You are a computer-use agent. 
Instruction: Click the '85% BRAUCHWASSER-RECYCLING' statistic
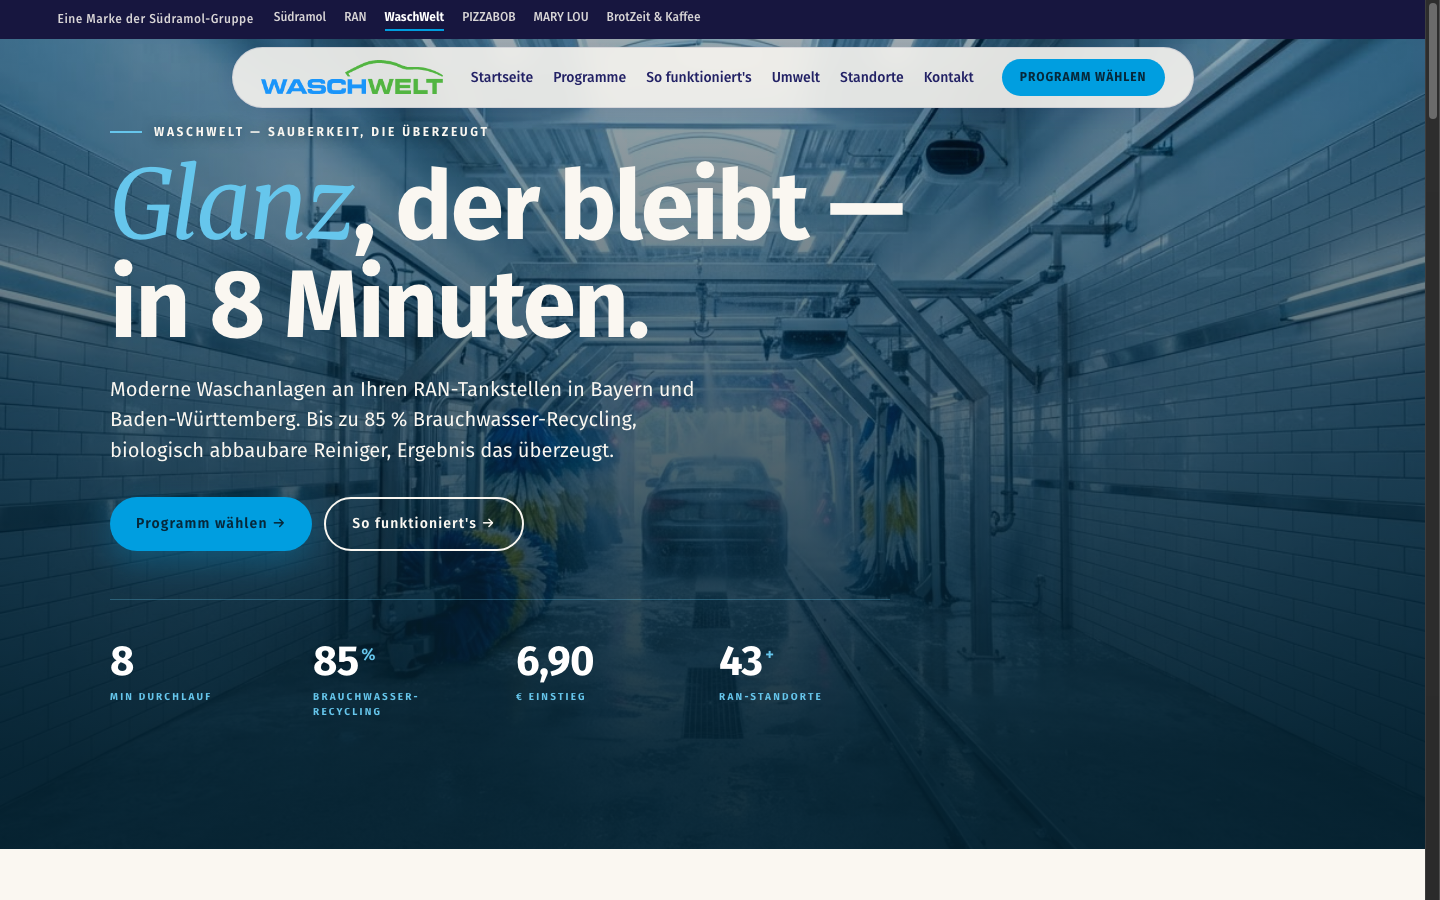(366, 679)
